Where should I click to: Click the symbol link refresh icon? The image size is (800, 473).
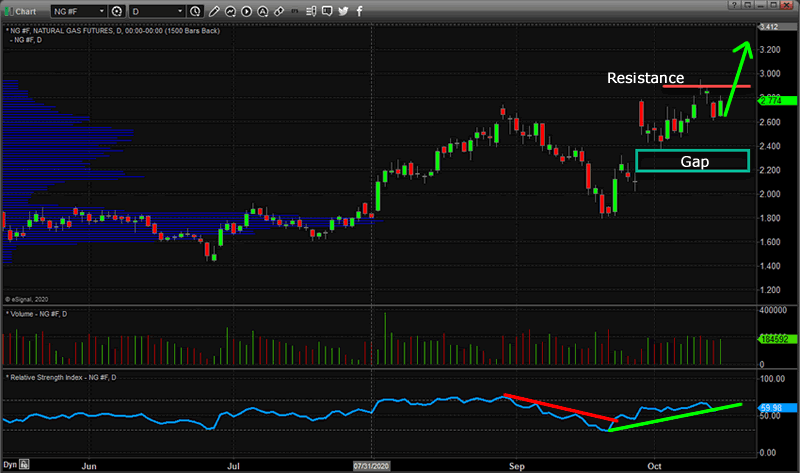click(x=118, y=11)
